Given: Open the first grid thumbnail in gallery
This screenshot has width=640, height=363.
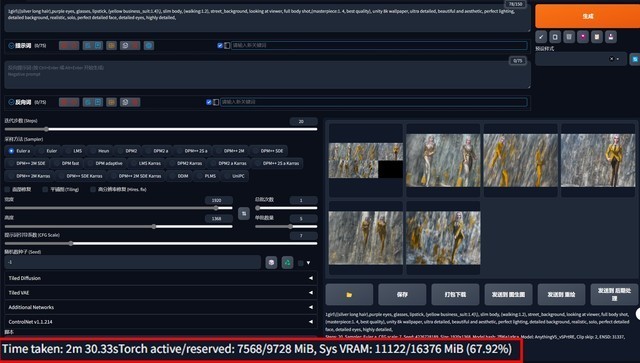Looking at the screenshot, I should tap(366, 160).
